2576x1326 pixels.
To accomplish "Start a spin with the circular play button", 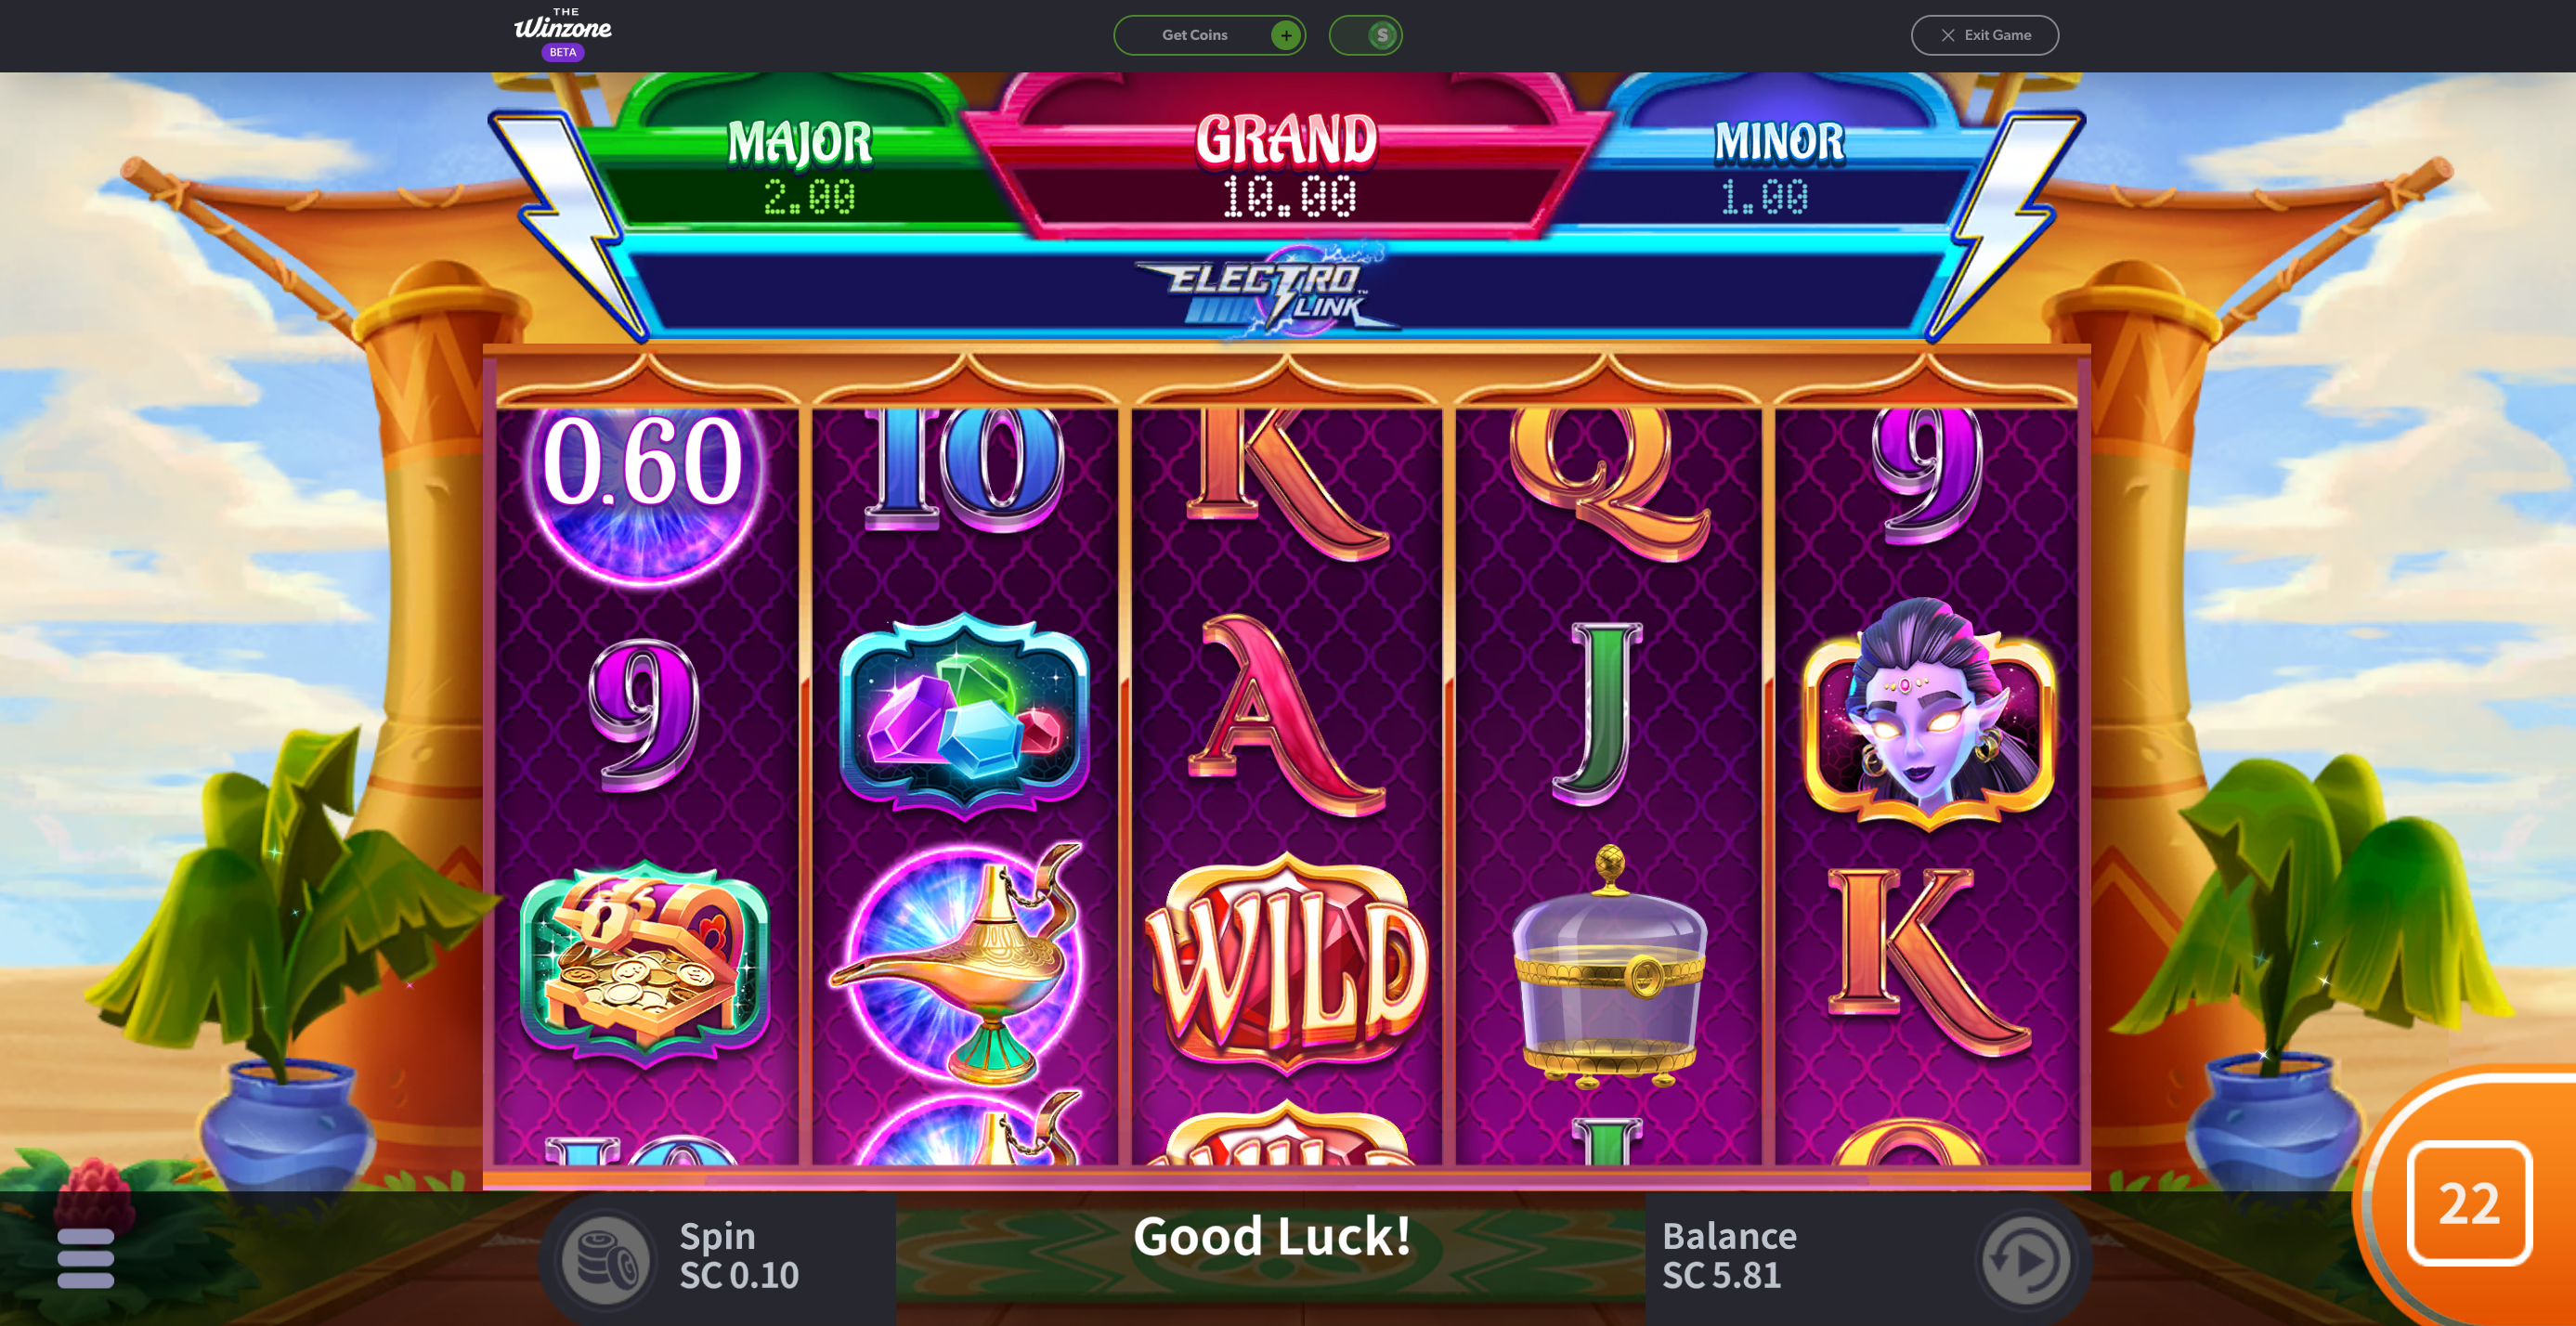I will pos(2026,1259).
